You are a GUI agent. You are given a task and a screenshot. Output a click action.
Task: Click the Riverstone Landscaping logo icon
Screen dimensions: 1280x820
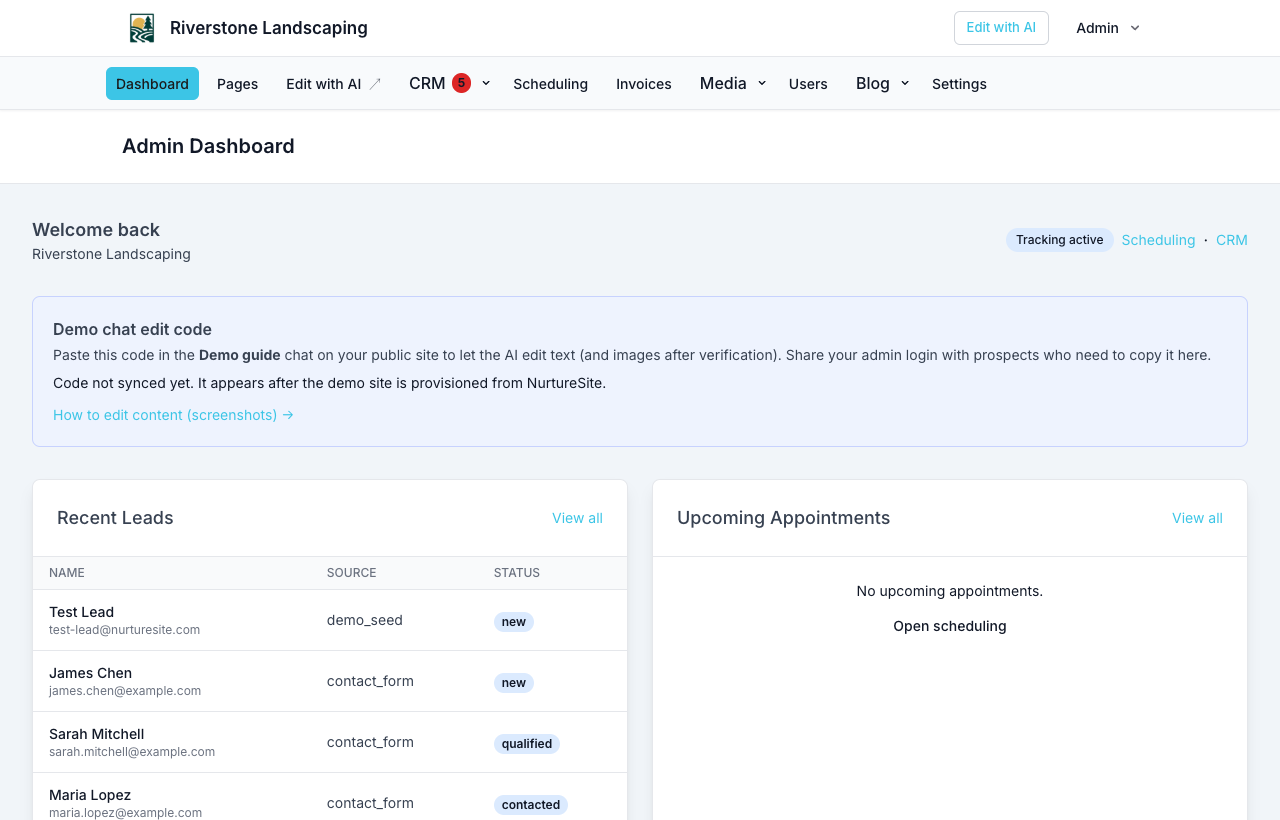(x=142, y=28)
